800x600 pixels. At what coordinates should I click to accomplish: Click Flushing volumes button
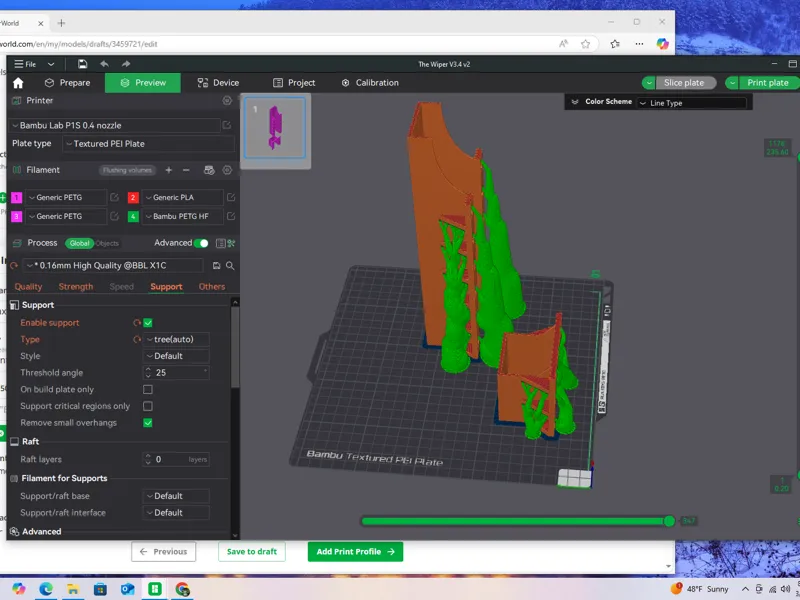(x=127, y=170)
